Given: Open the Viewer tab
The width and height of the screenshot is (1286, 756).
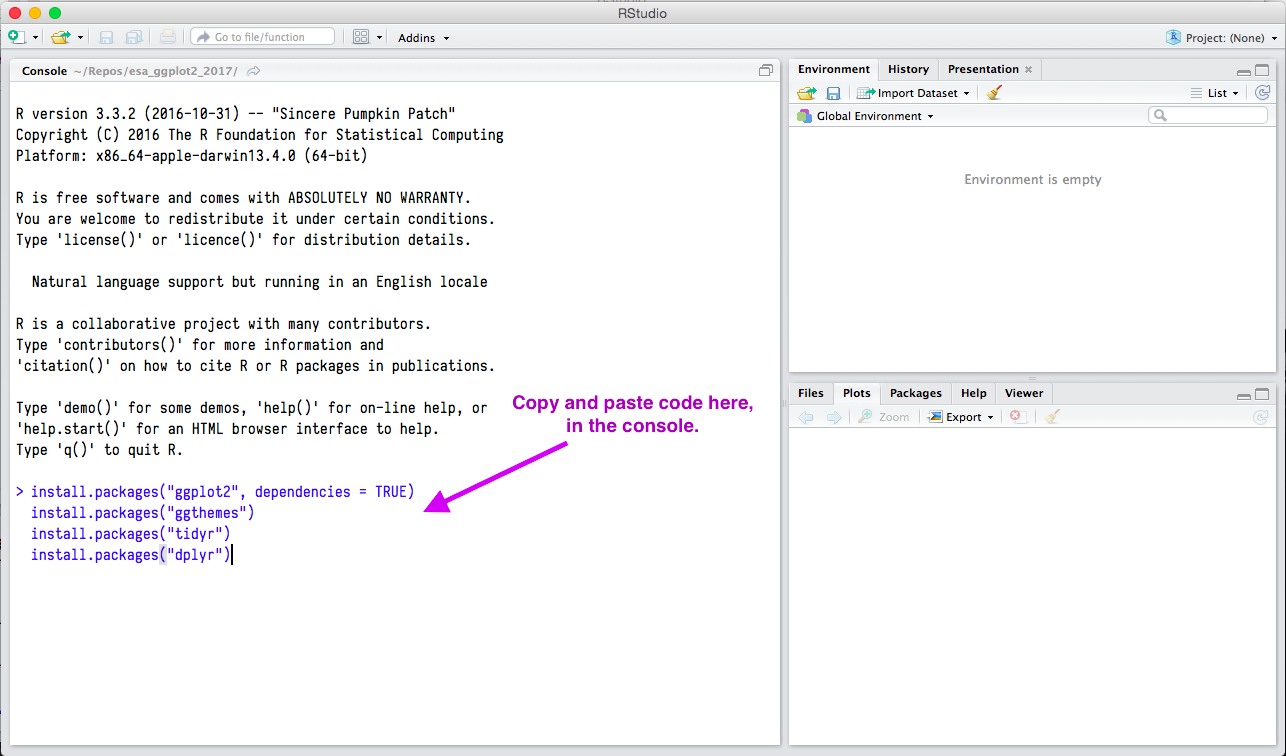Looking at the screenshot, I should pos(1024,393).
